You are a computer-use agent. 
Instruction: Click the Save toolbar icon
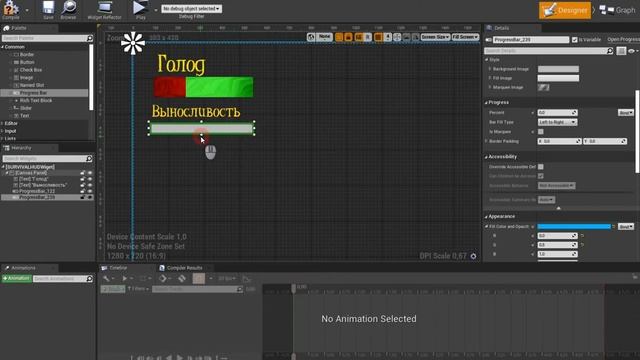point(48,10)
